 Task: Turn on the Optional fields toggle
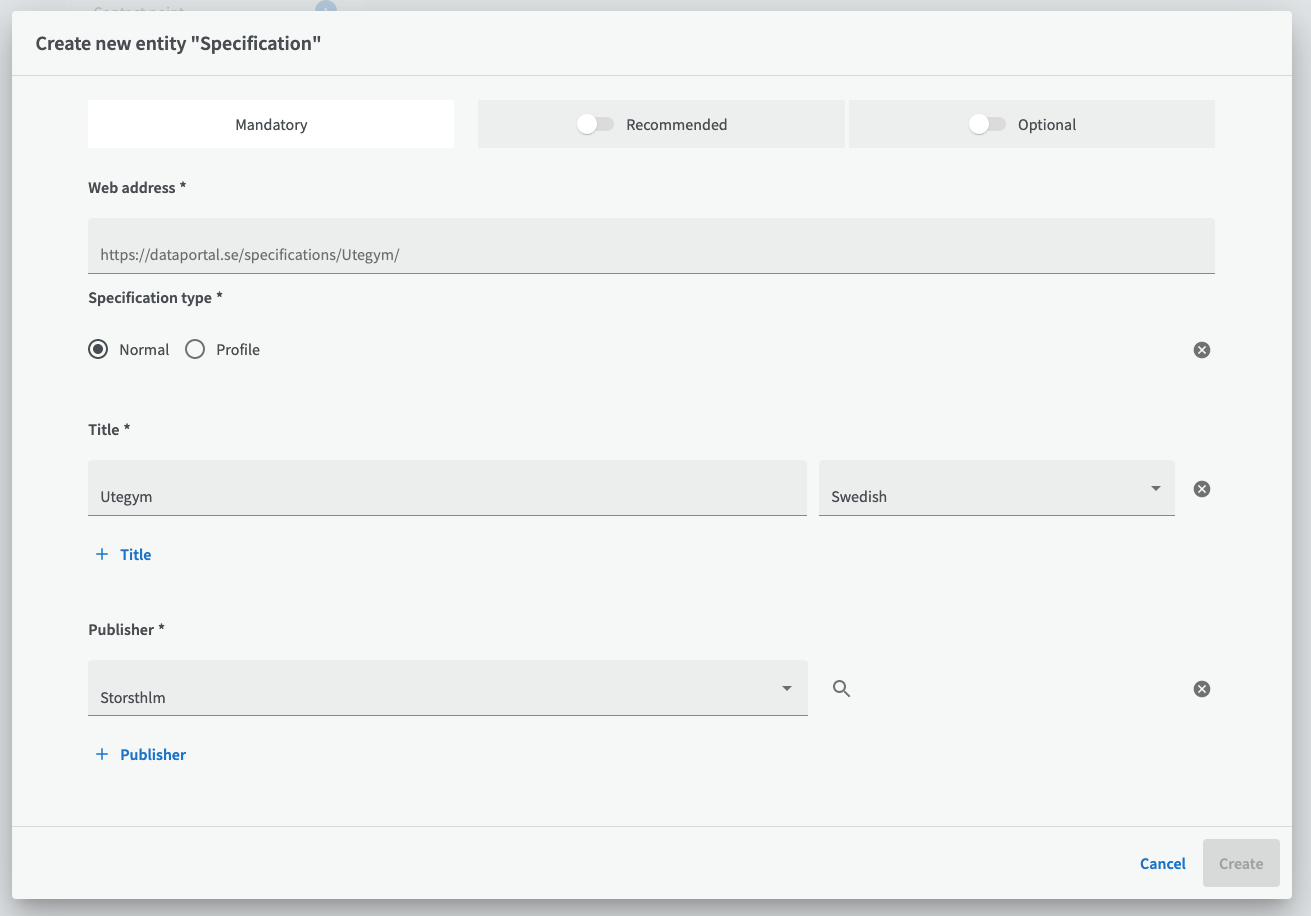987,125
